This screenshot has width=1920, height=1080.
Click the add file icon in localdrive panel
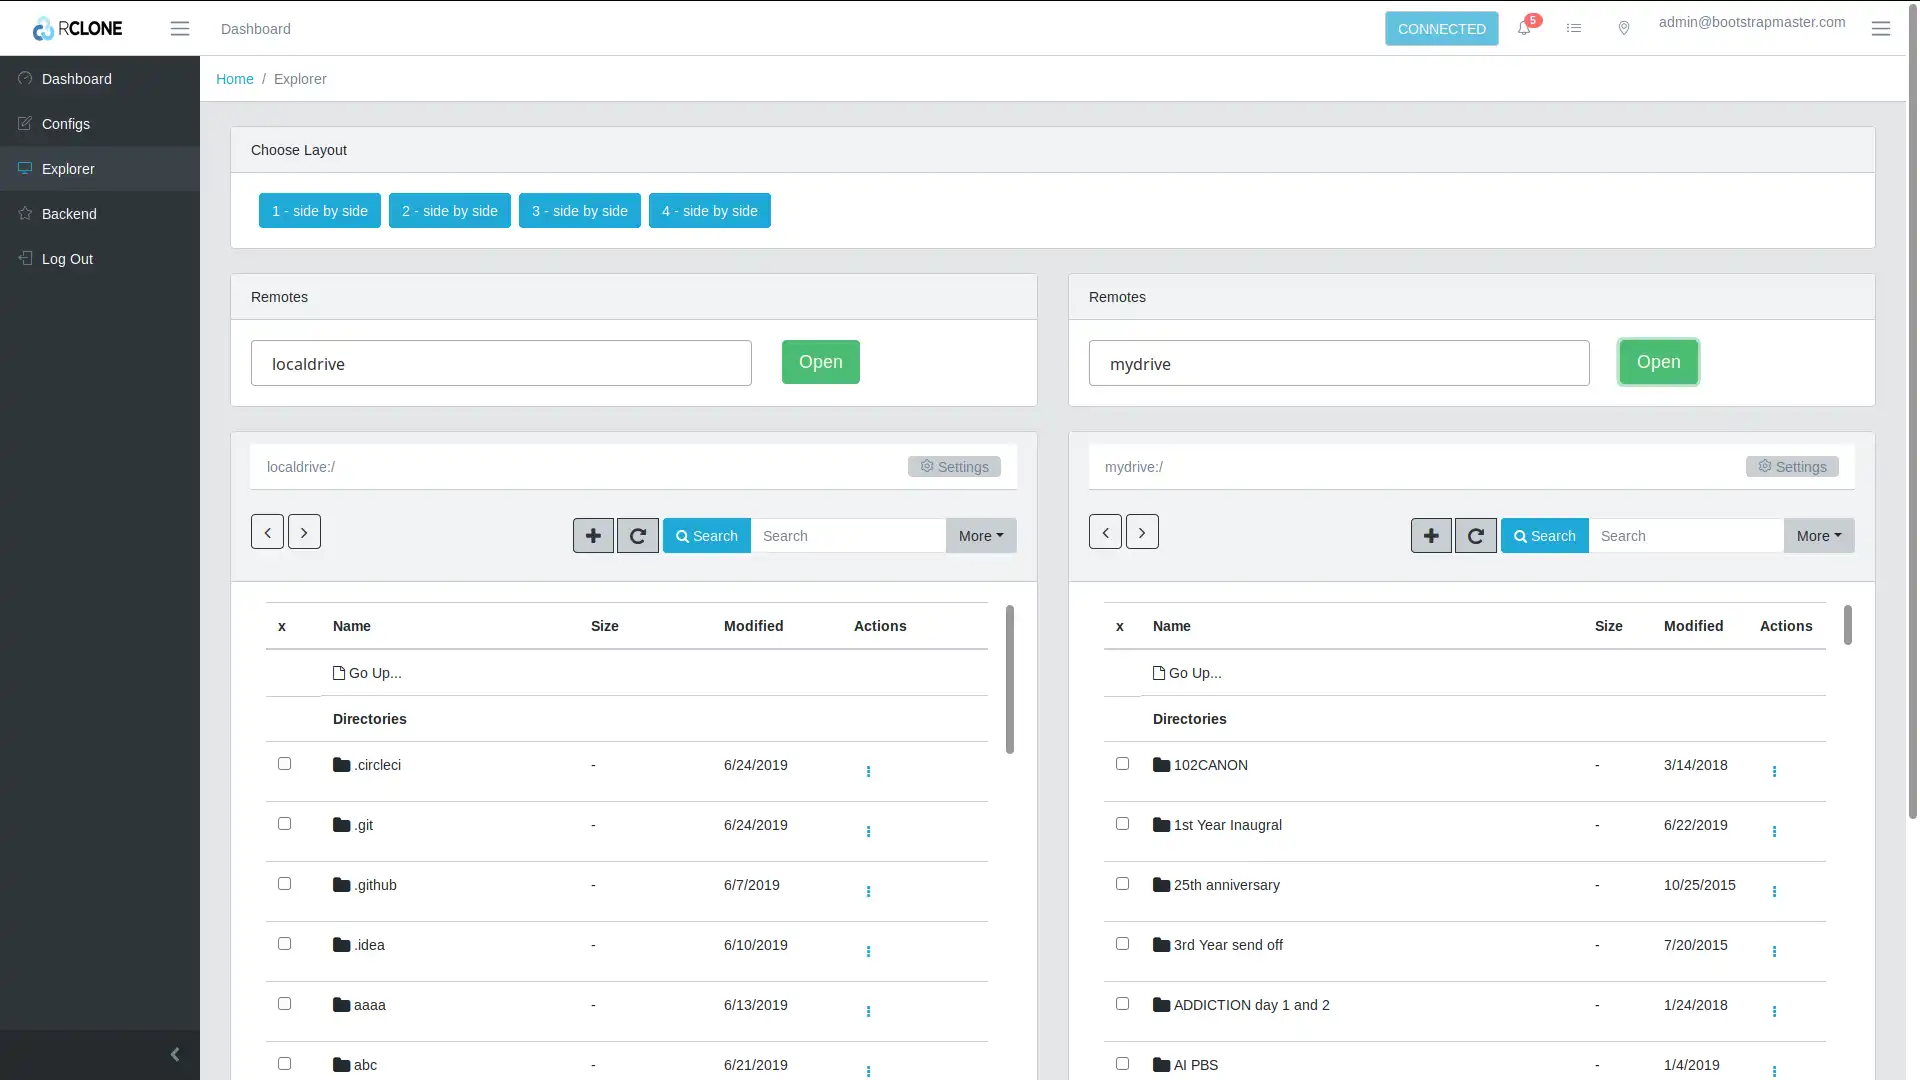592,534
